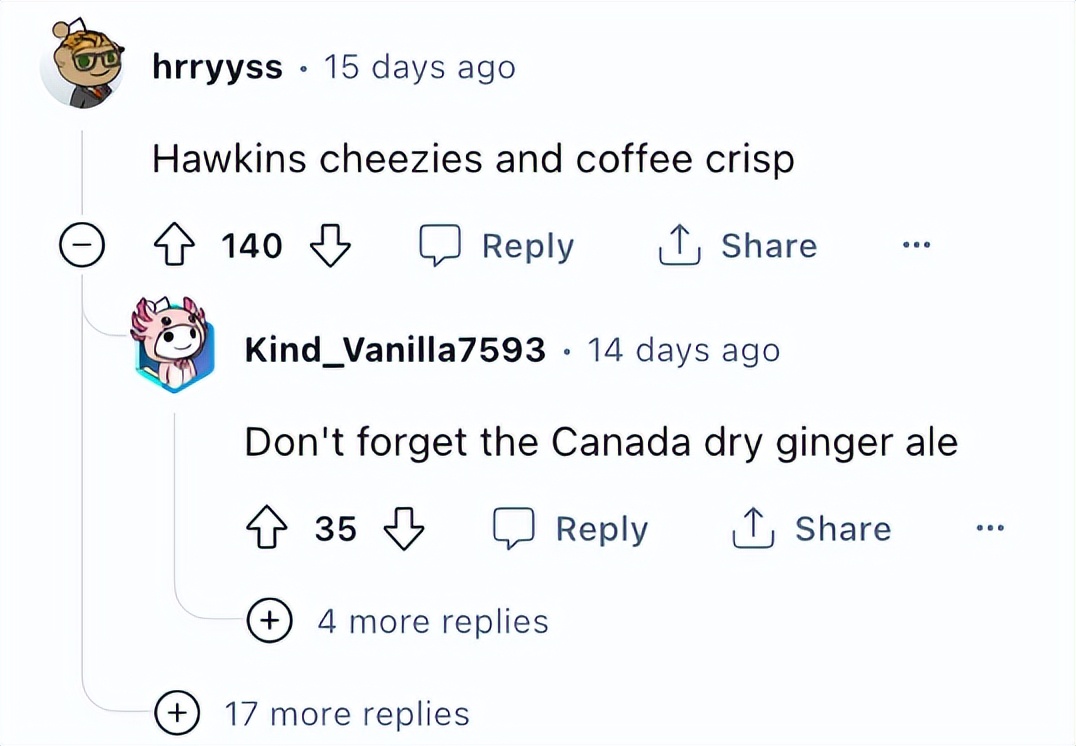This screenshot has width=1076, height=746.
Task: Click Kind_Vanilla7593 axolotl avatar
Action: point(174,345)
